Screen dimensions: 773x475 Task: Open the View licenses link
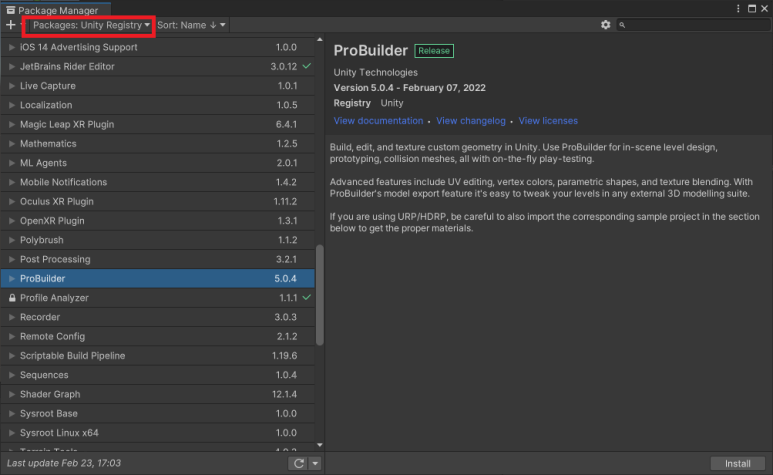coord(548,121)
